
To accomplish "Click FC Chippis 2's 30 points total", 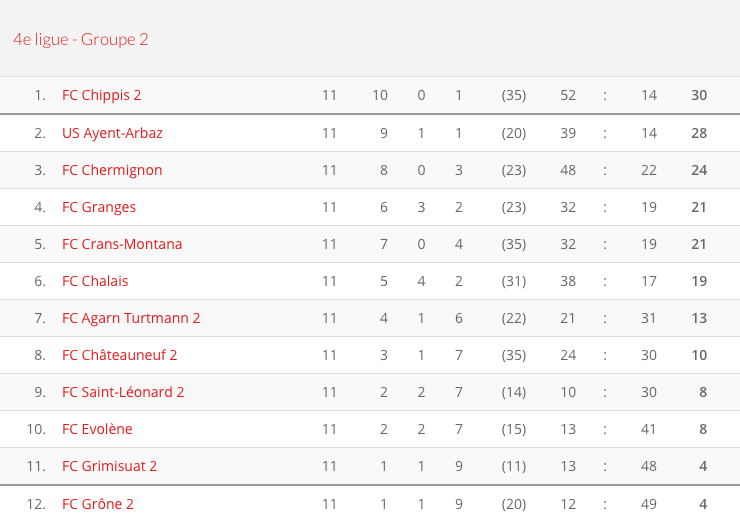I will (699, 95).
